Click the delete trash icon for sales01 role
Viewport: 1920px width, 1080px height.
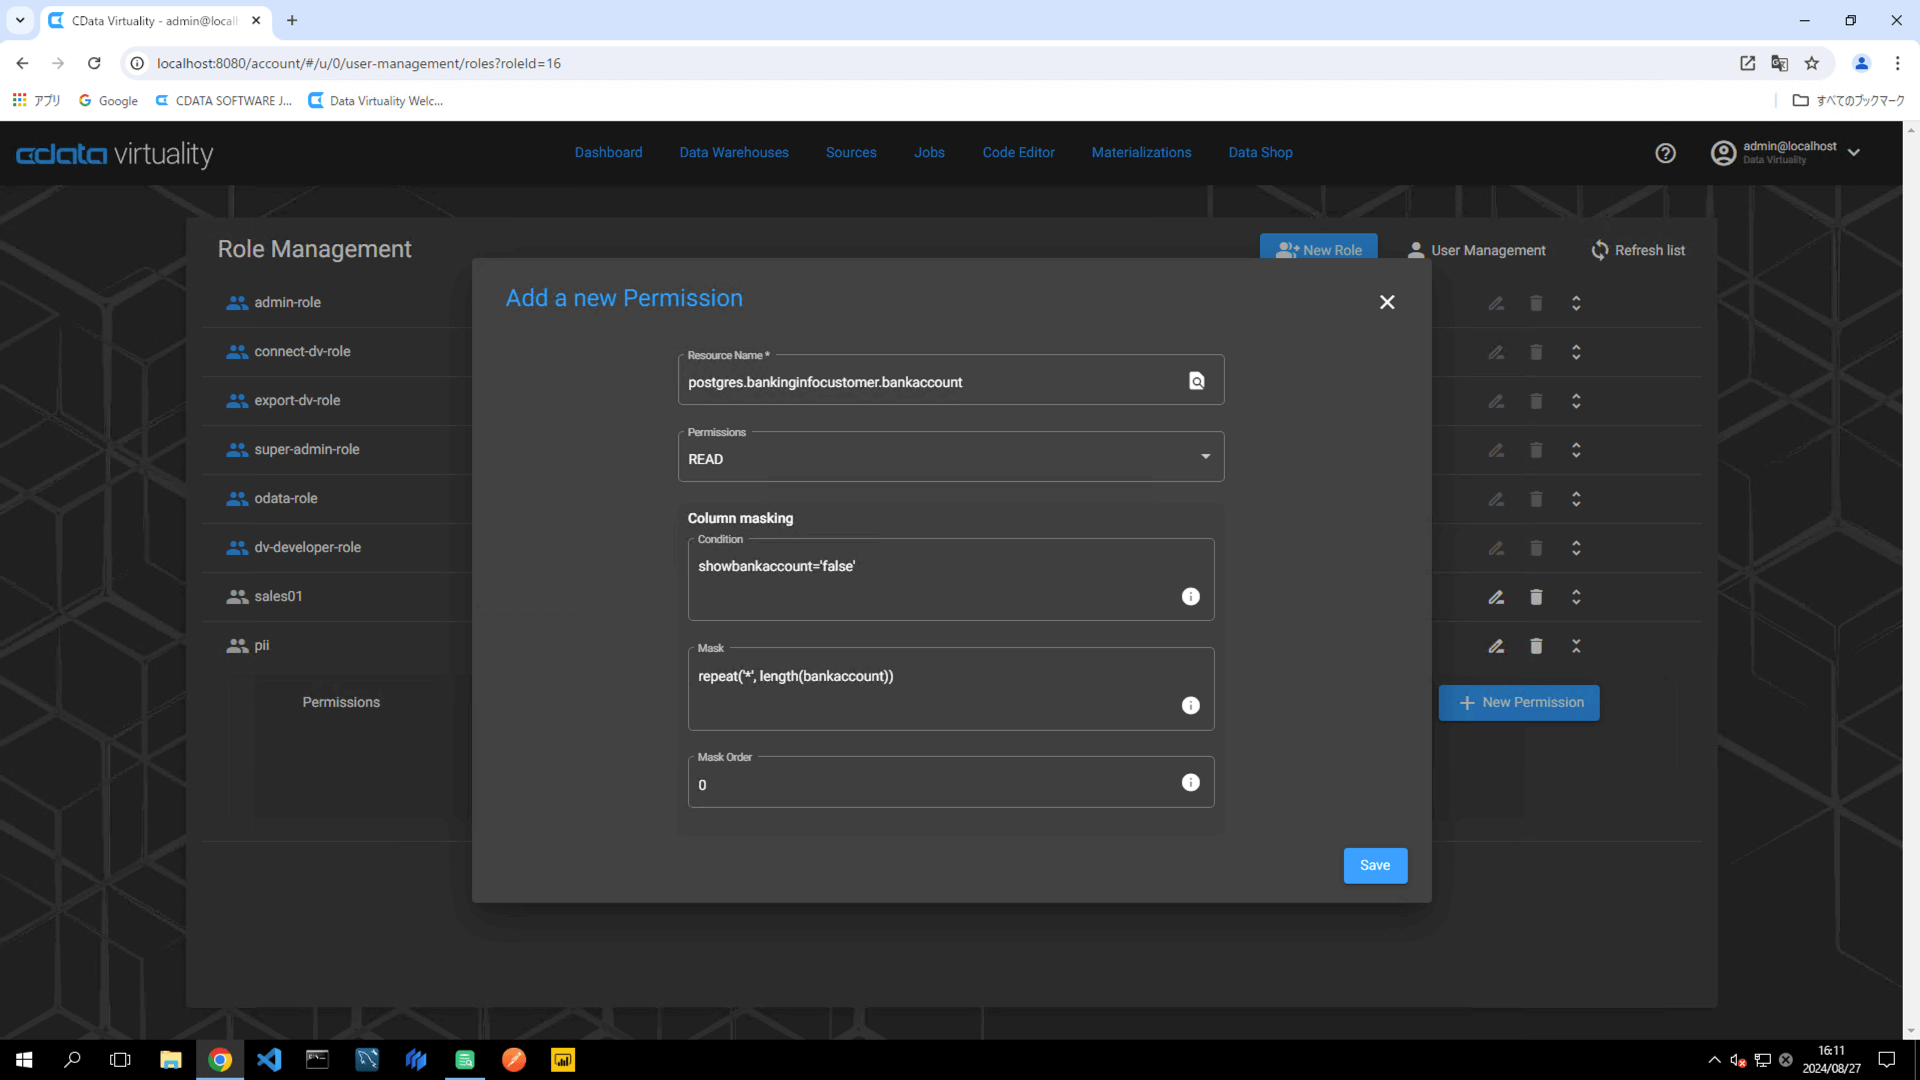[1536, 597]
